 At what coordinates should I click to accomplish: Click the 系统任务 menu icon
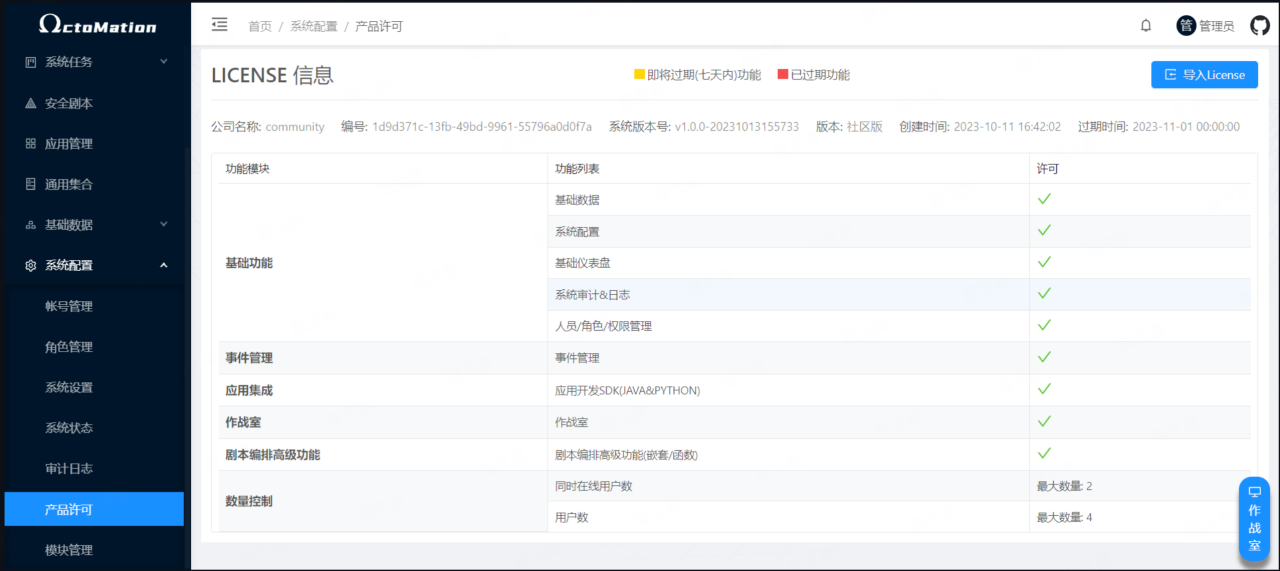pos(30,62)
